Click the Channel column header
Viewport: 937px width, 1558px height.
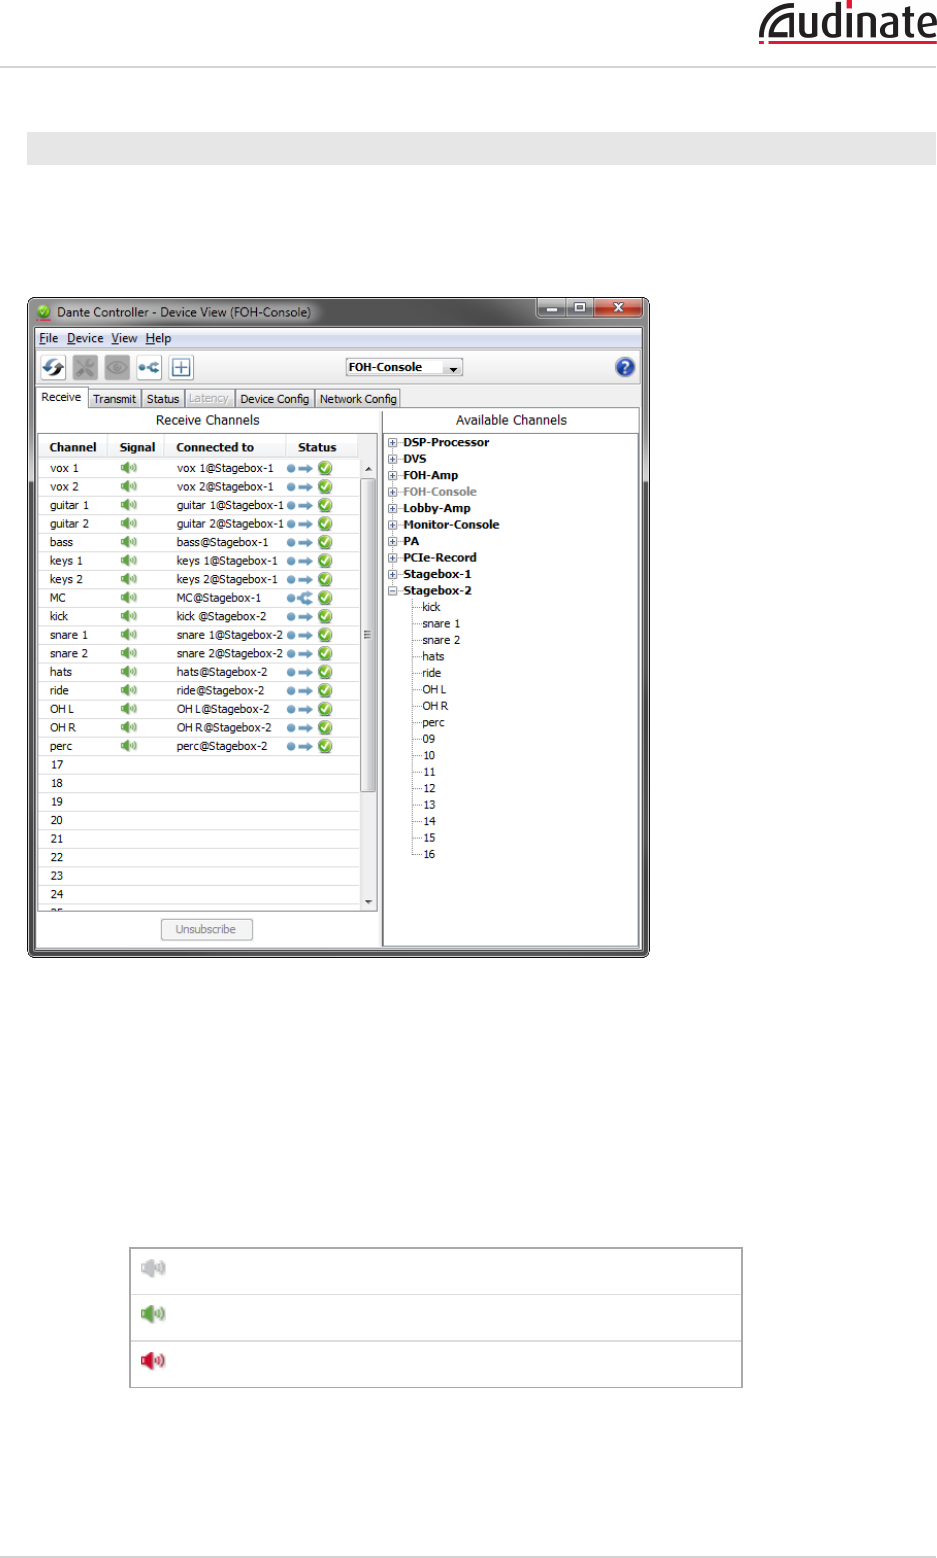point(73,447)
